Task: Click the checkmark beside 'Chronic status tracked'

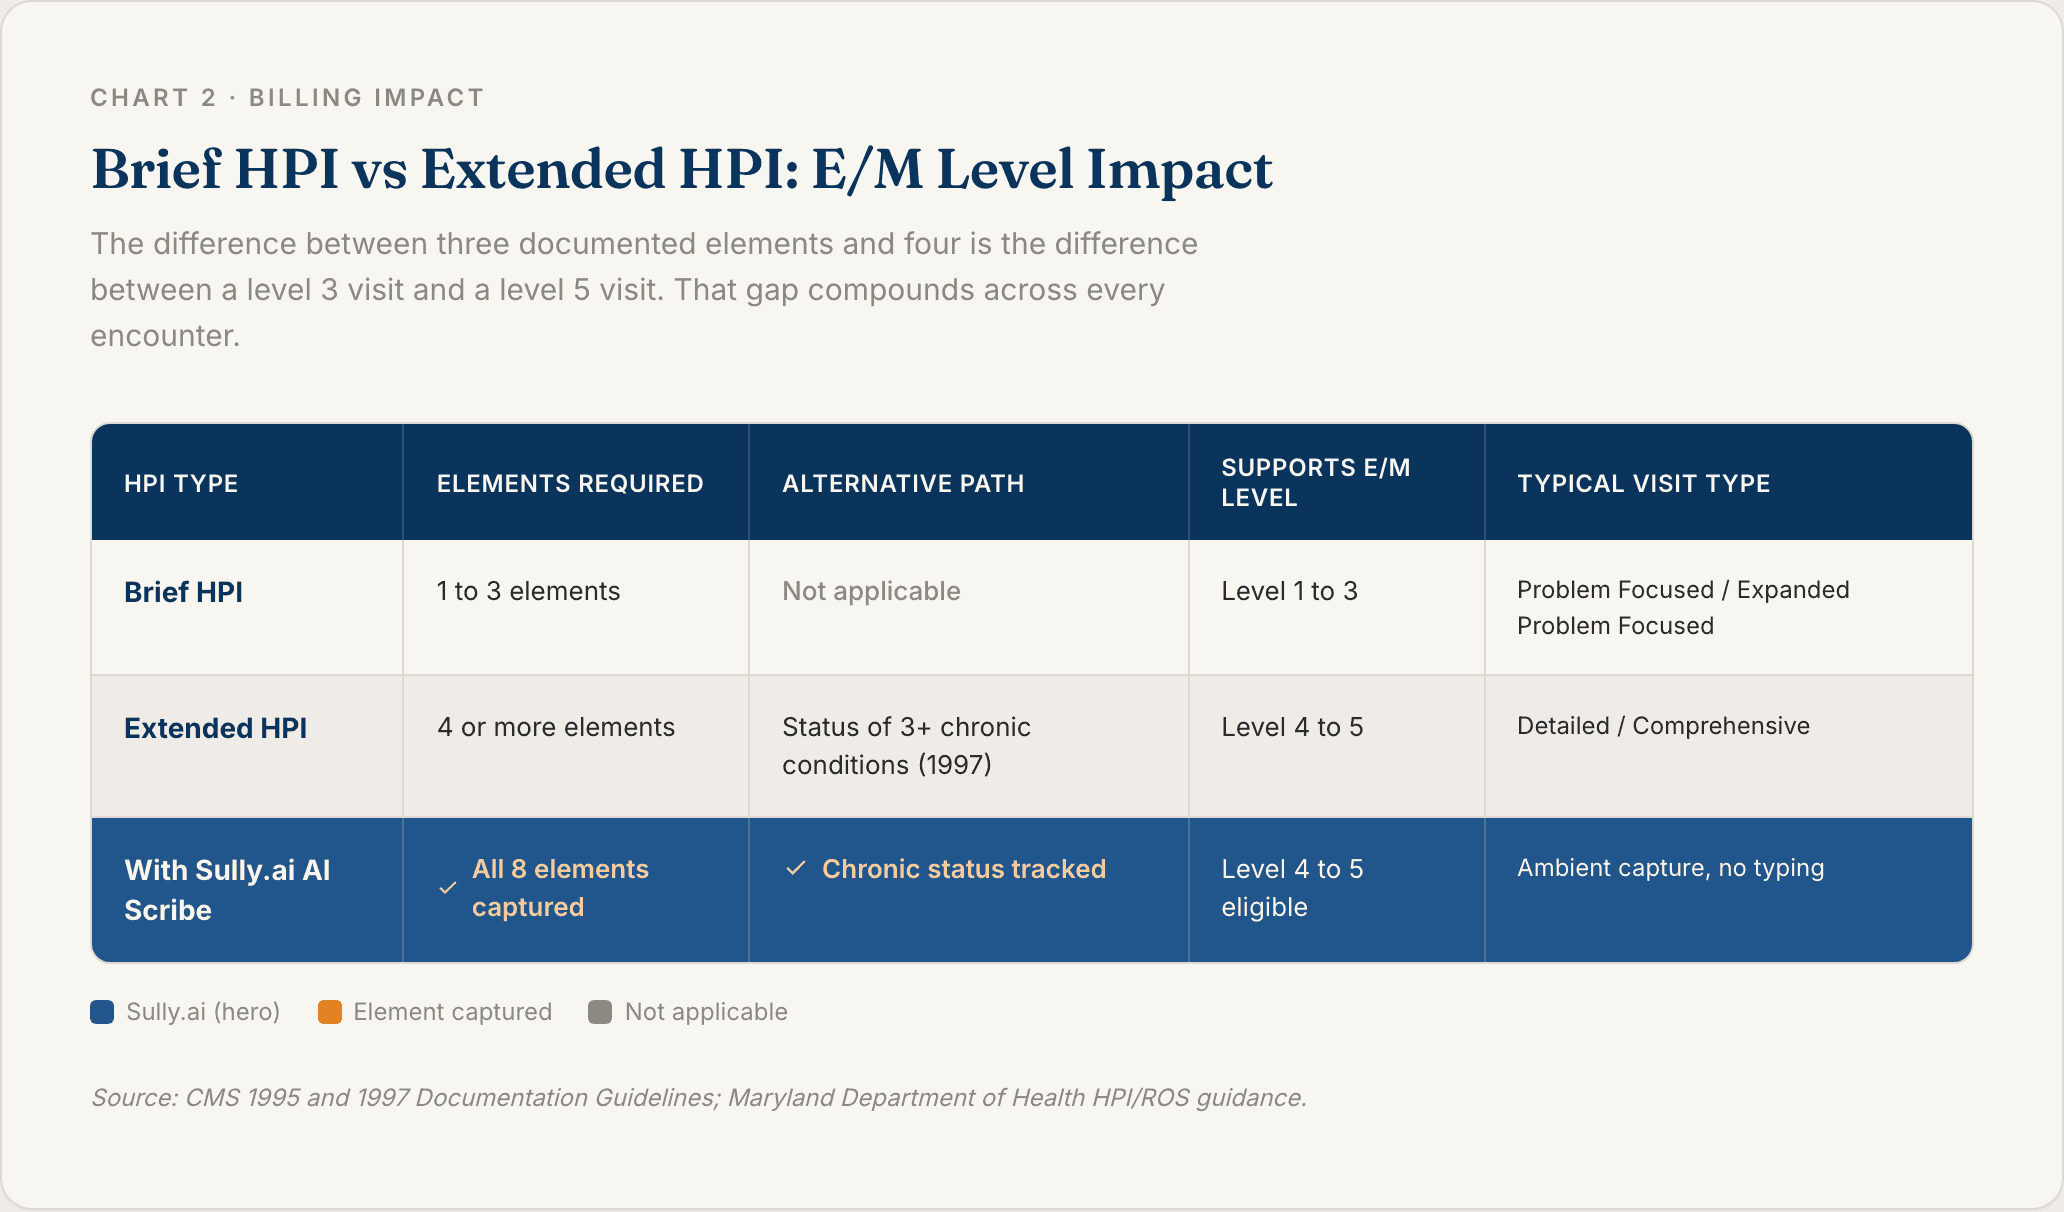Action: pos(795,870)
